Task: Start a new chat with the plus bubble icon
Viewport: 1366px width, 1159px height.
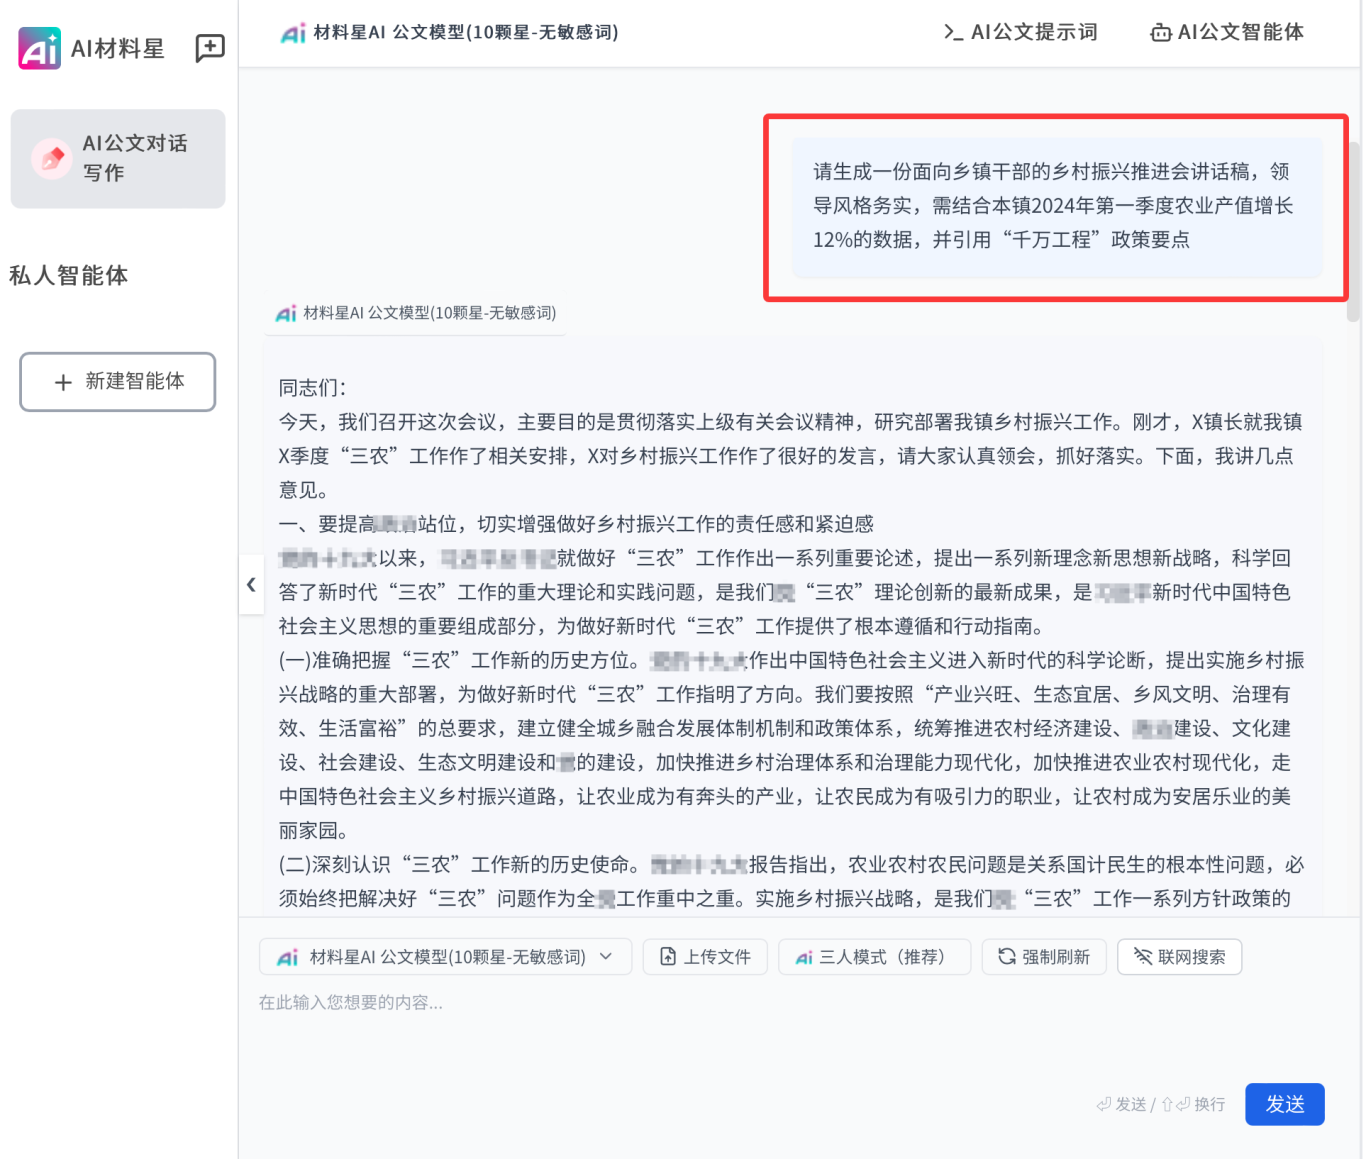Action: pyautogui.click(x=210, y=48)
